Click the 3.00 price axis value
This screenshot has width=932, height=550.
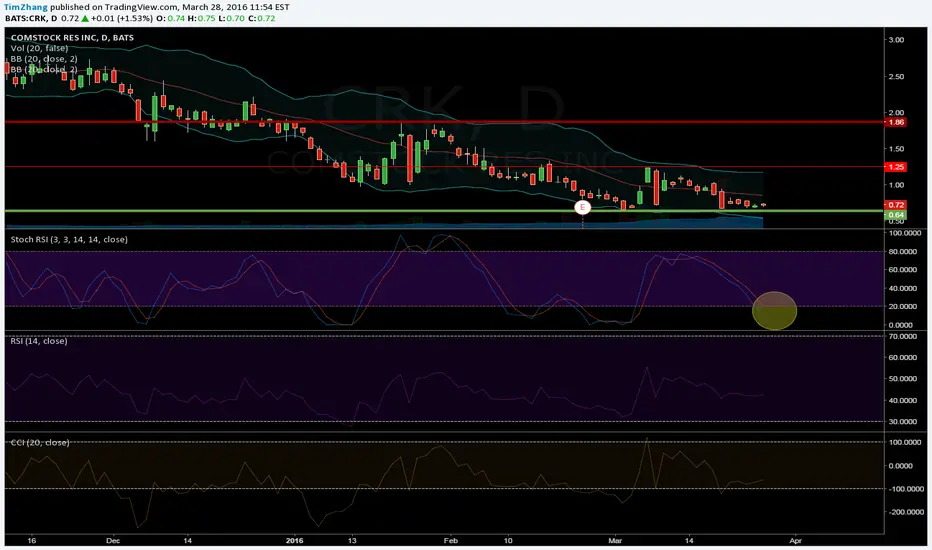[896, 40]
